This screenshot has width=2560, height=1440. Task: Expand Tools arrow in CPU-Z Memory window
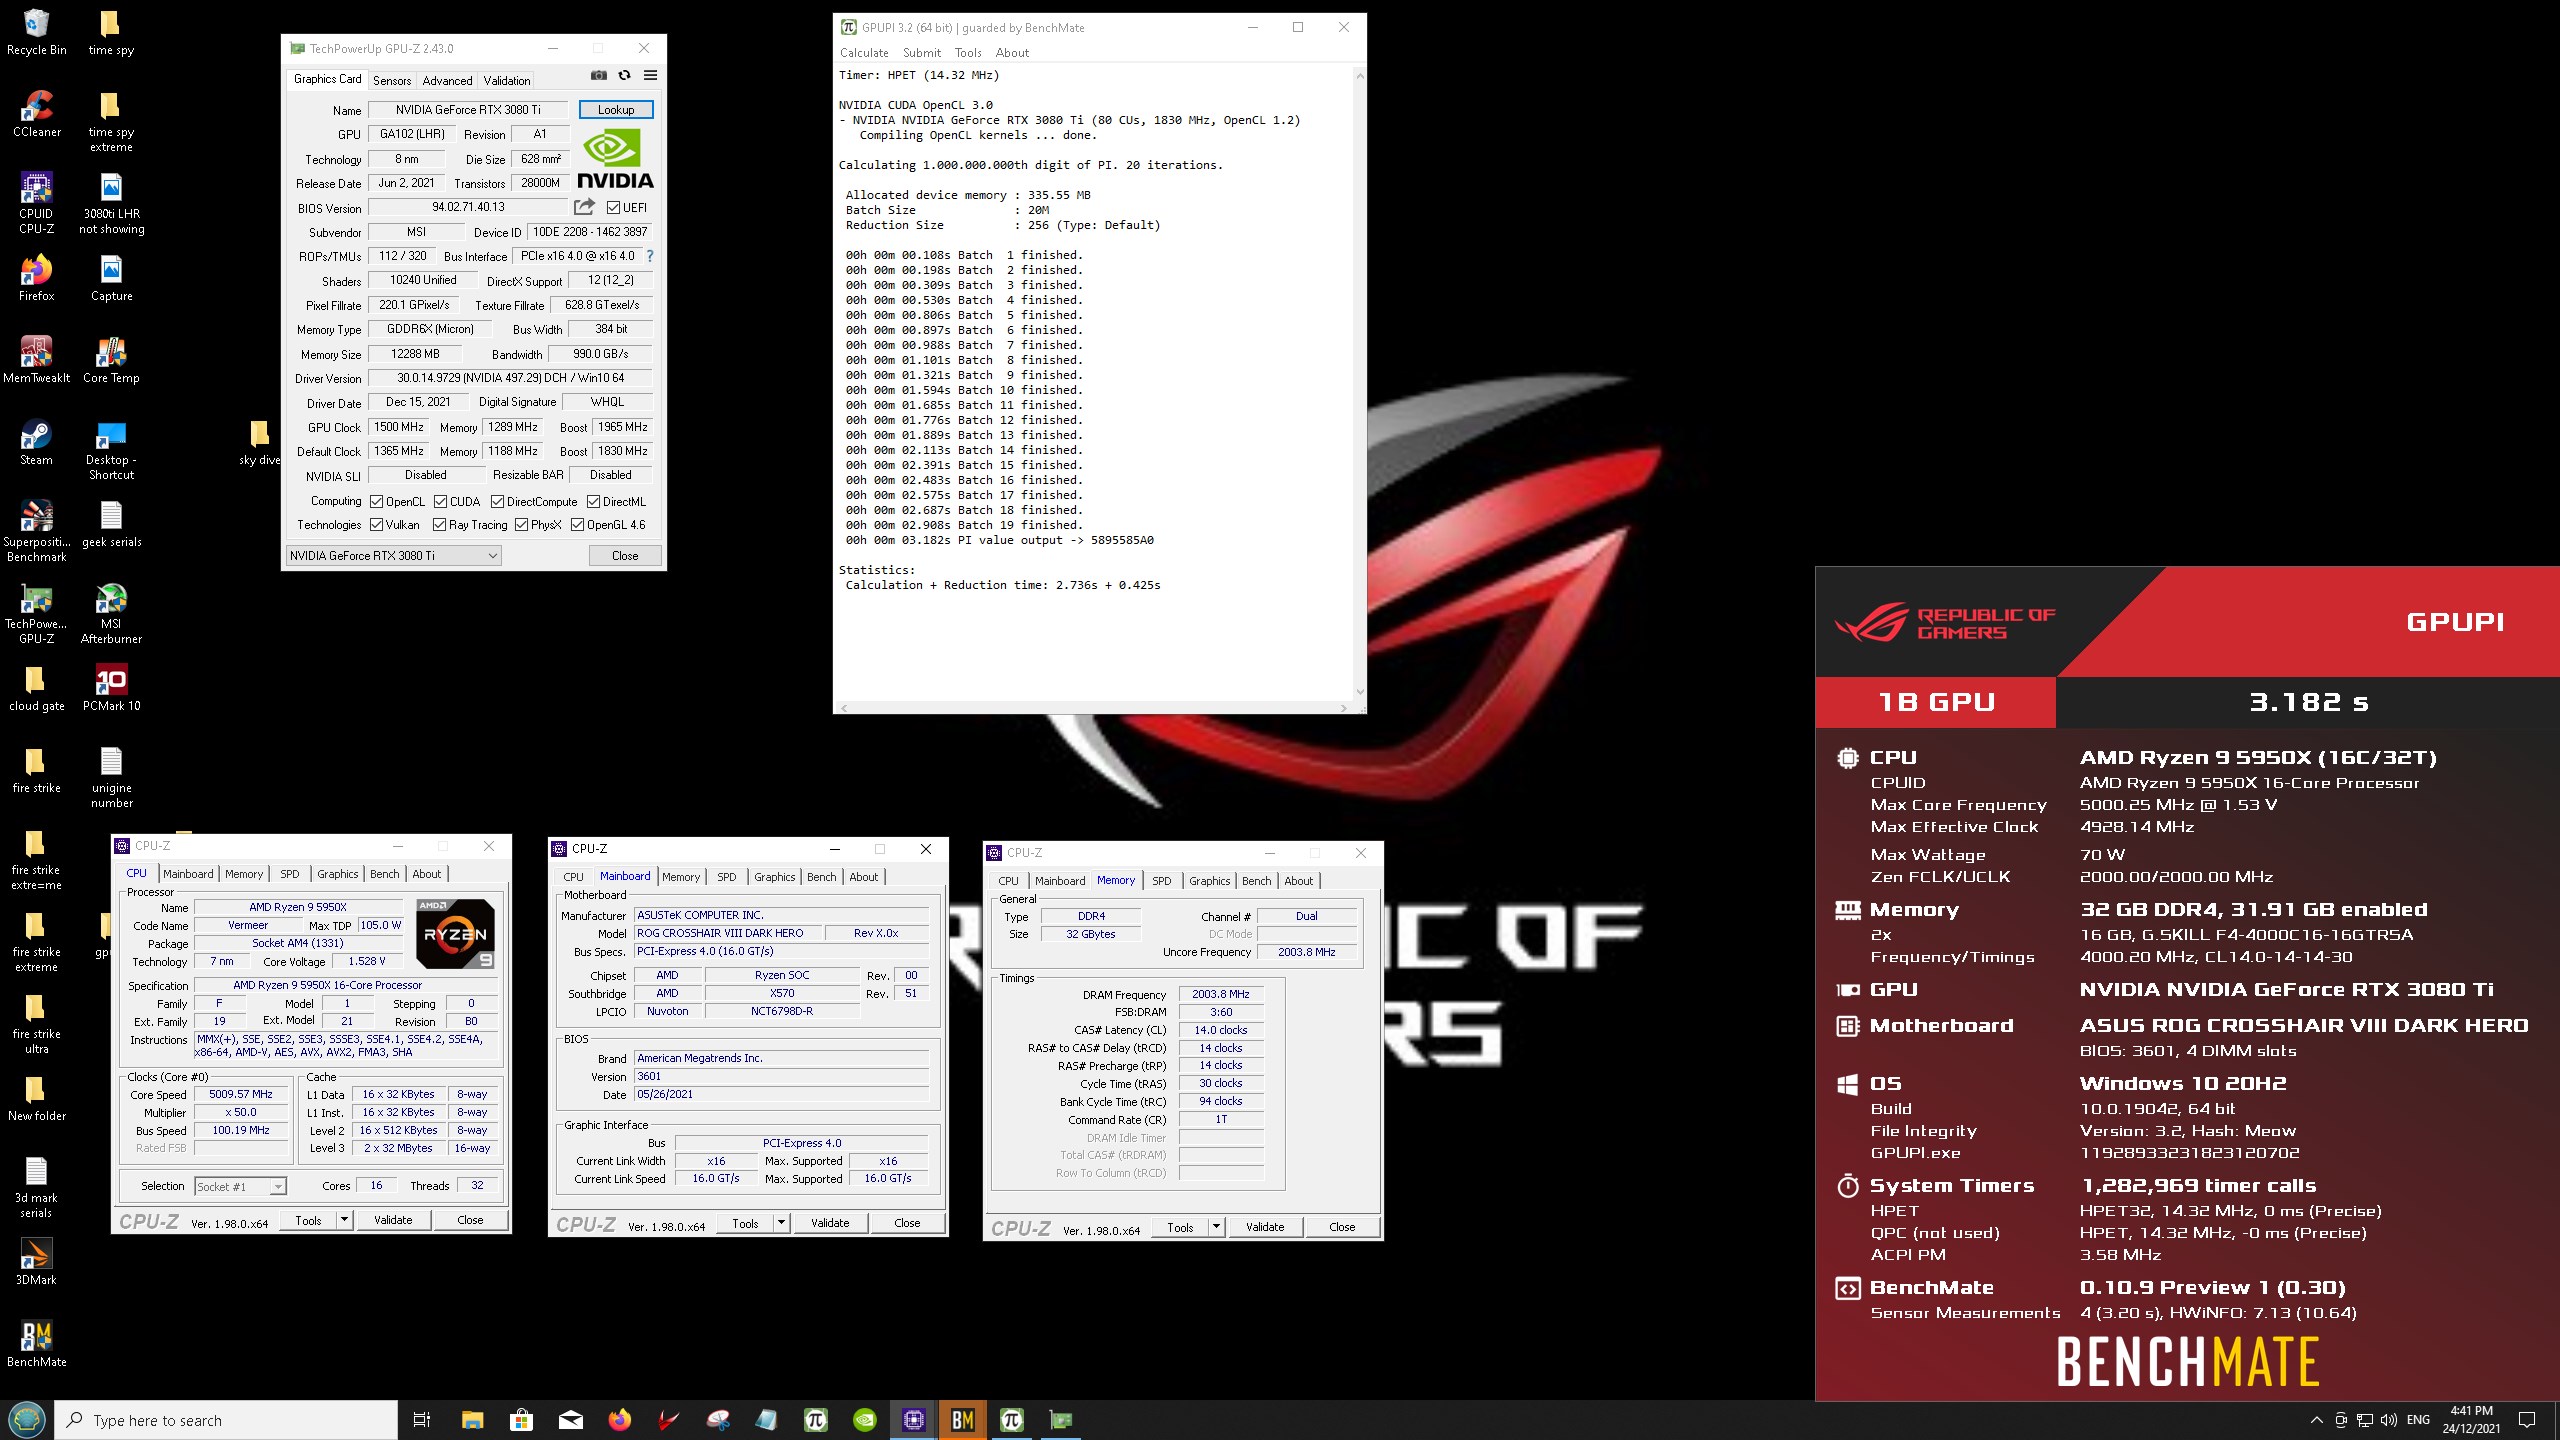tap(1217, 1227)
